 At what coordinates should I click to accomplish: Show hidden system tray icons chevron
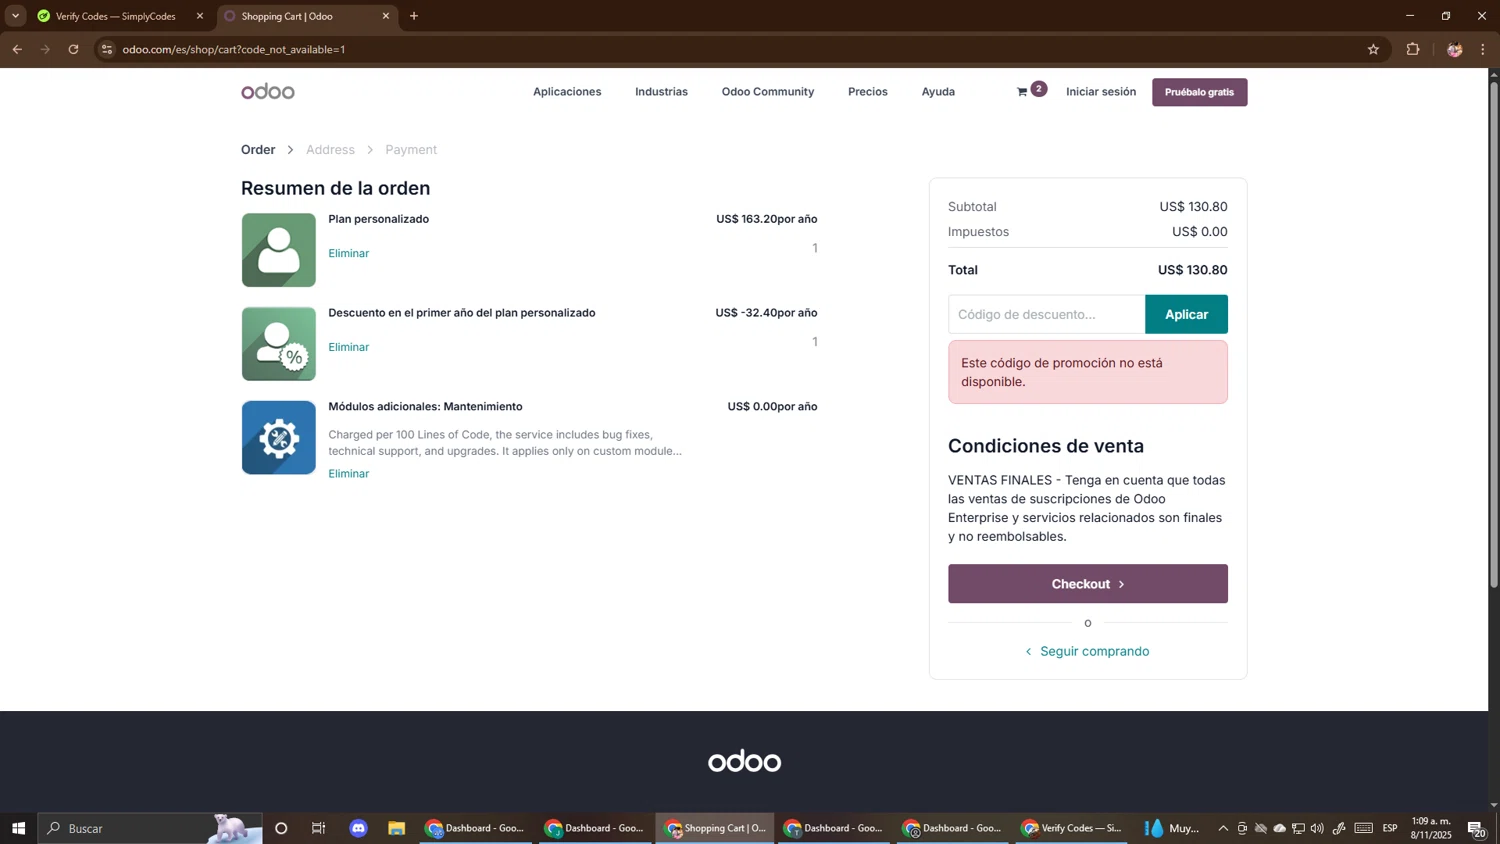pyautogui.click(x=1223, y=828)
